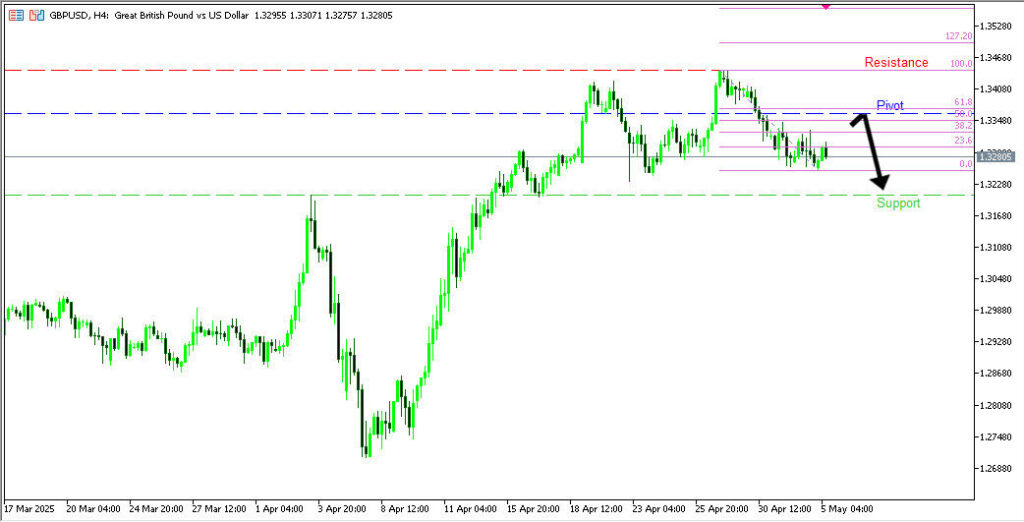The image size is (1024, 522).
Task: Click the Fibonacci 0.0 level label
Action: 964,164
